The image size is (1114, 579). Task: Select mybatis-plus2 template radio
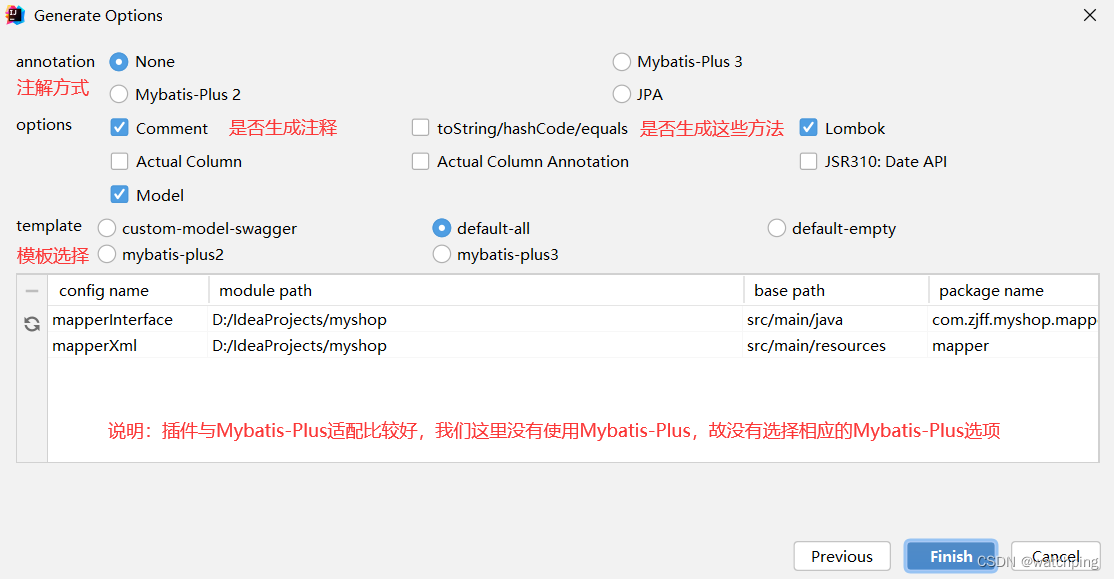[107, 254]
